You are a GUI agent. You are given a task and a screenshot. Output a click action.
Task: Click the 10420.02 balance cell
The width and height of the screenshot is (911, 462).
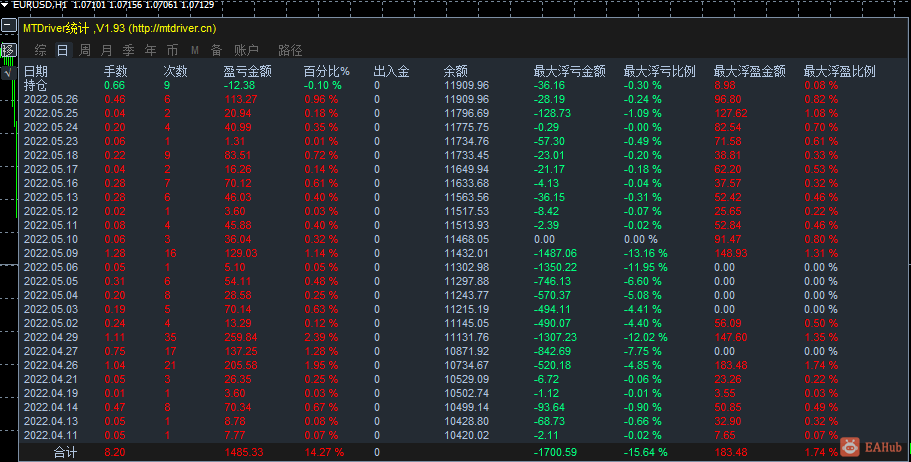point(467,435)
